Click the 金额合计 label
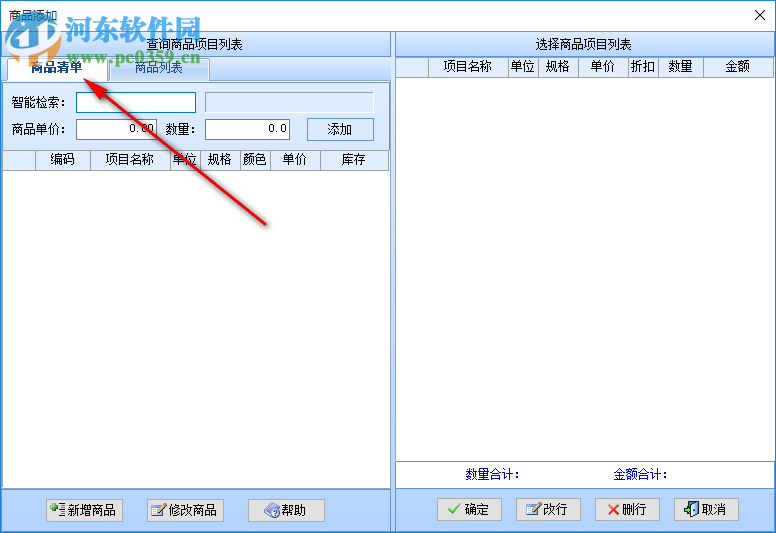This screenshot has height=533, width=776. (640, 475)
